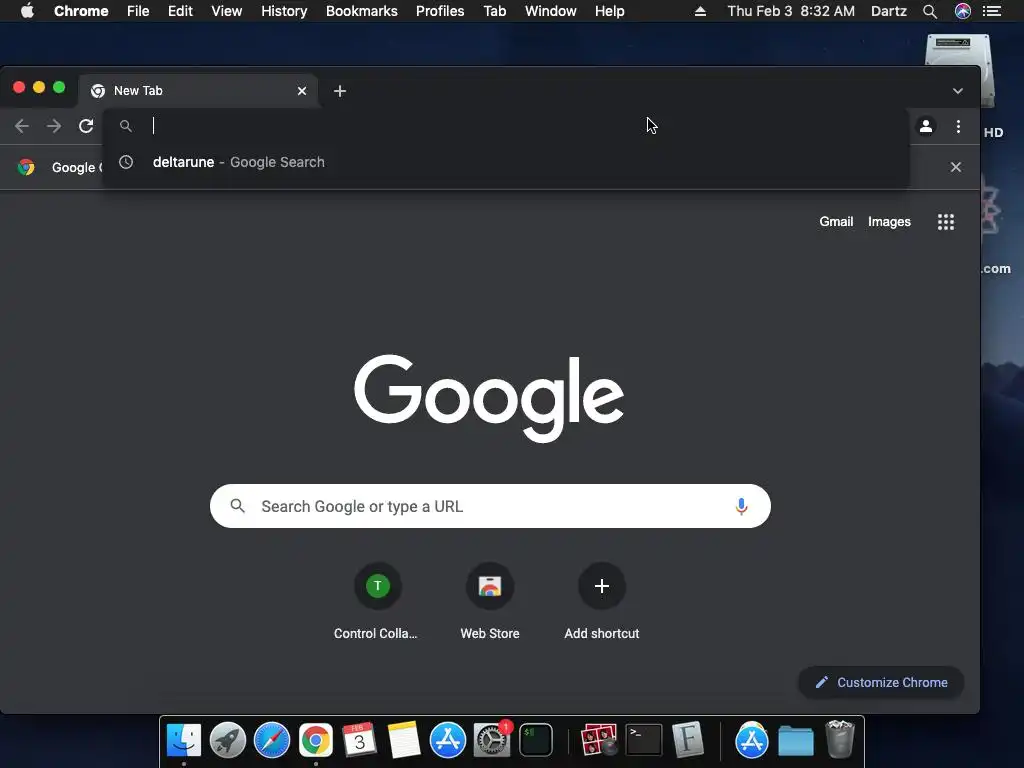Open the blue folder stack in the Dock
Image resolution: width=1024 pixels, height=768 pixels.
coord(795,741)
